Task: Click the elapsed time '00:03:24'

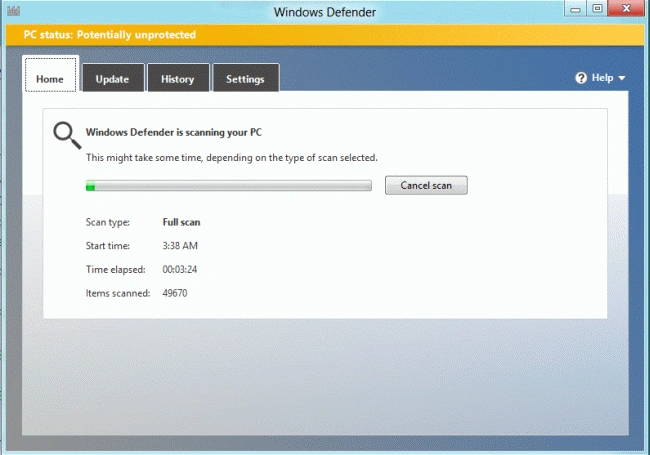Action: click(x=179, y=269)
